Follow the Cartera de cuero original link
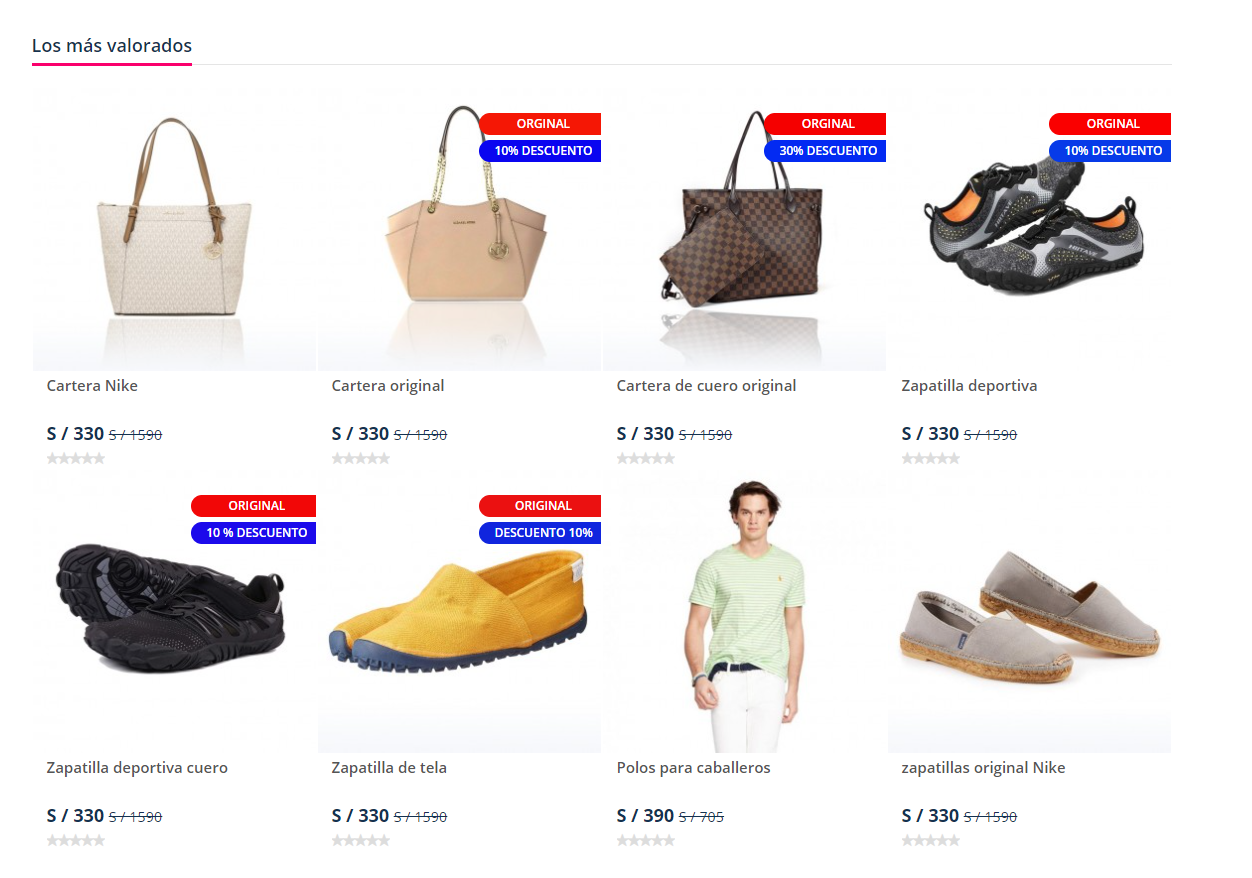The height and width of the screenshot is (878, 1252). tap(707, 386)
